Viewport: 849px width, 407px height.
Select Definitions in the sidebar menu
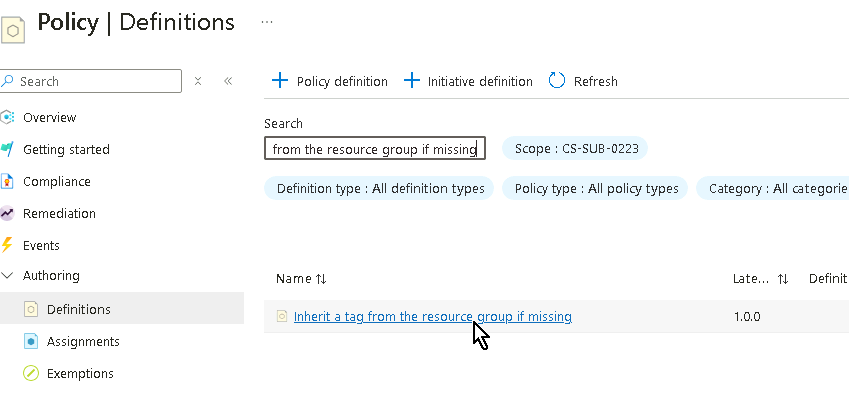pyautogui.click(x=78, y=309)
